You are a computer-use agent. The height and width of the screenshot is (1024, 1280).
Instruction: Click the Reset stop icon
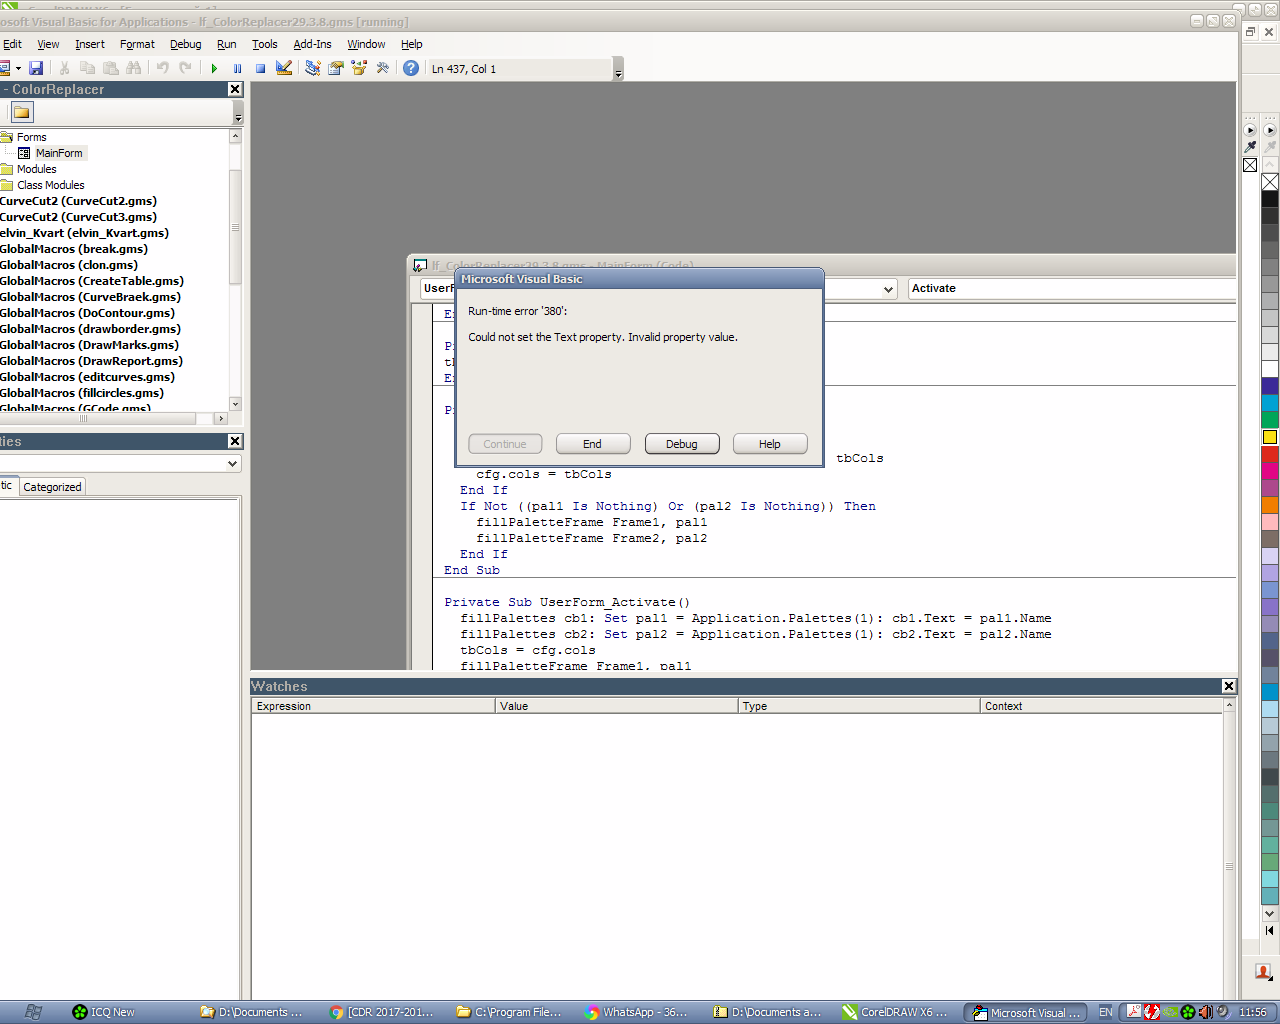point(260,68)
